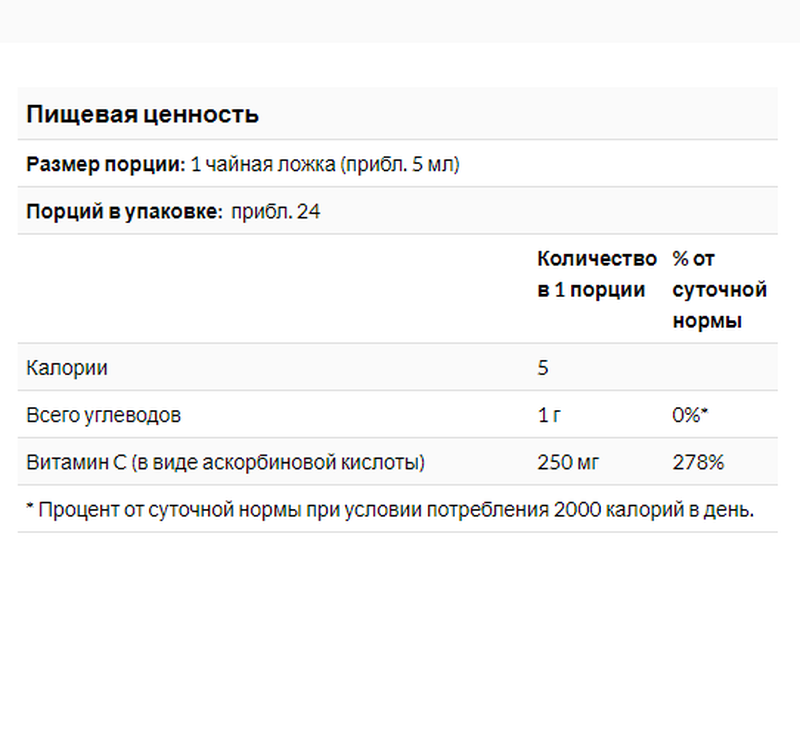Click the carbohydrate amount '1 г'
Screen dimensions: 800x735
coord(549,415)
